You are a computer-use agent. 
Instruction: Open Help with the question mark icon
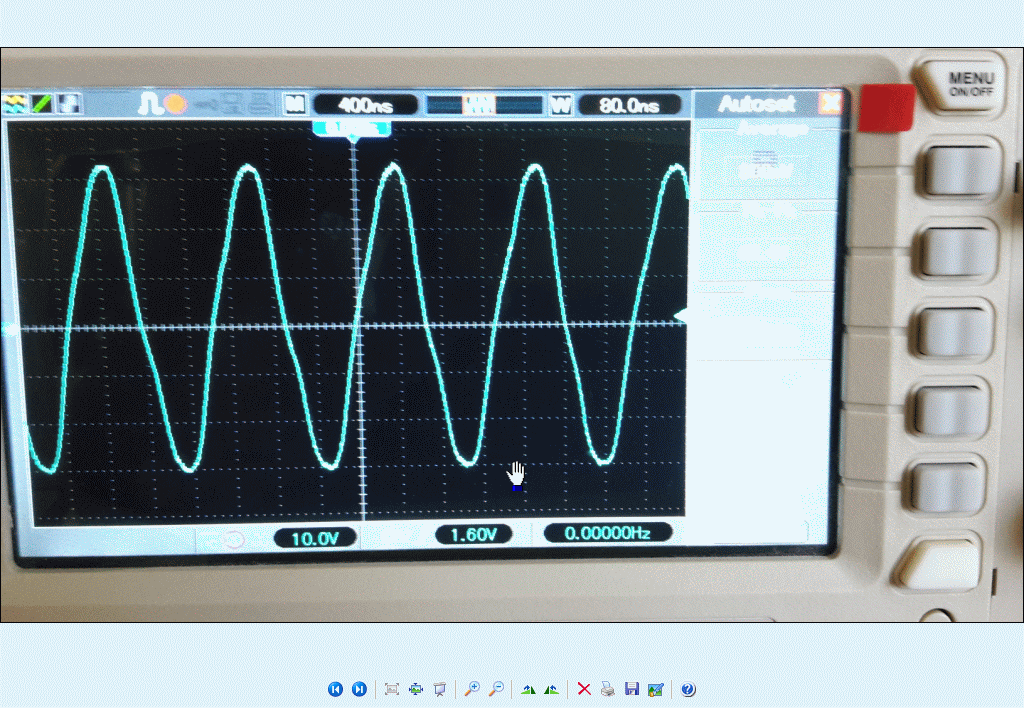point(688,689)
